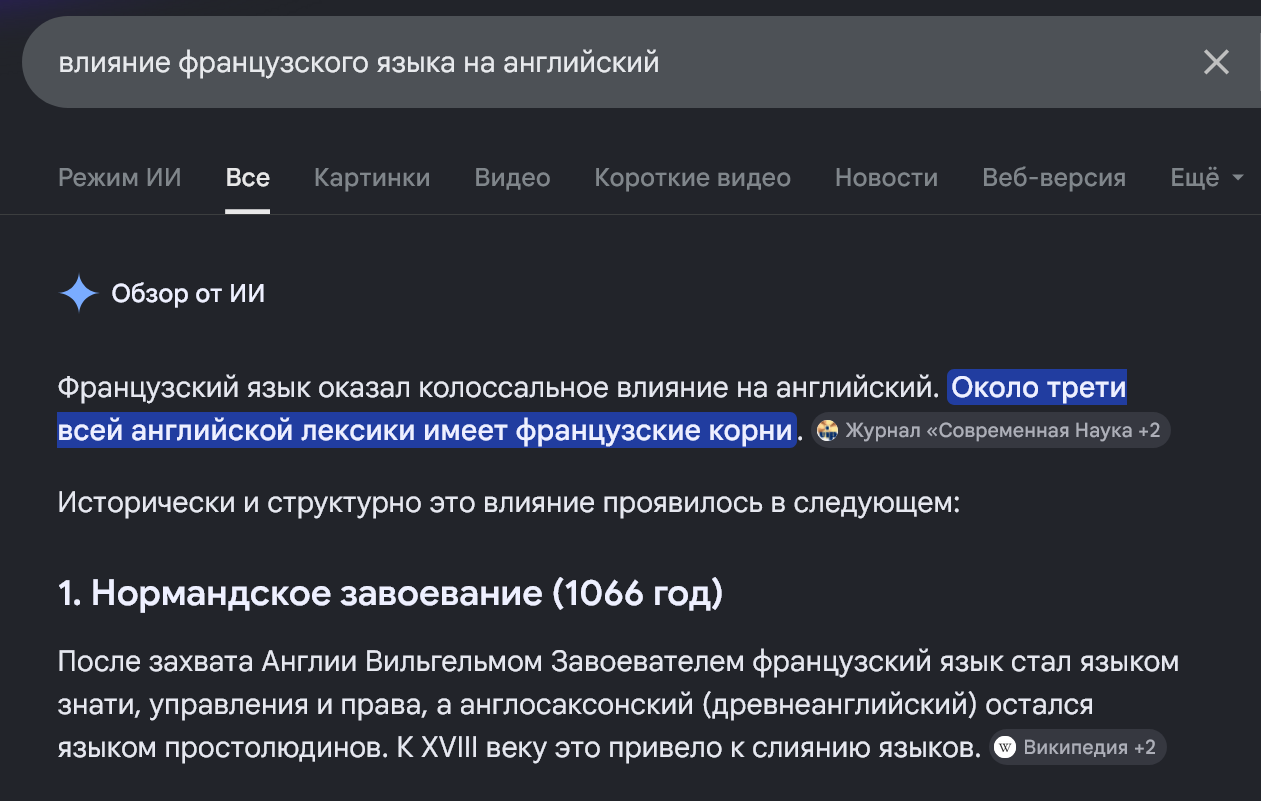Expand the Ещё dropdown arrow
The height and width of the screenshot is (801, 1261).
click(x=1238, y=178)
